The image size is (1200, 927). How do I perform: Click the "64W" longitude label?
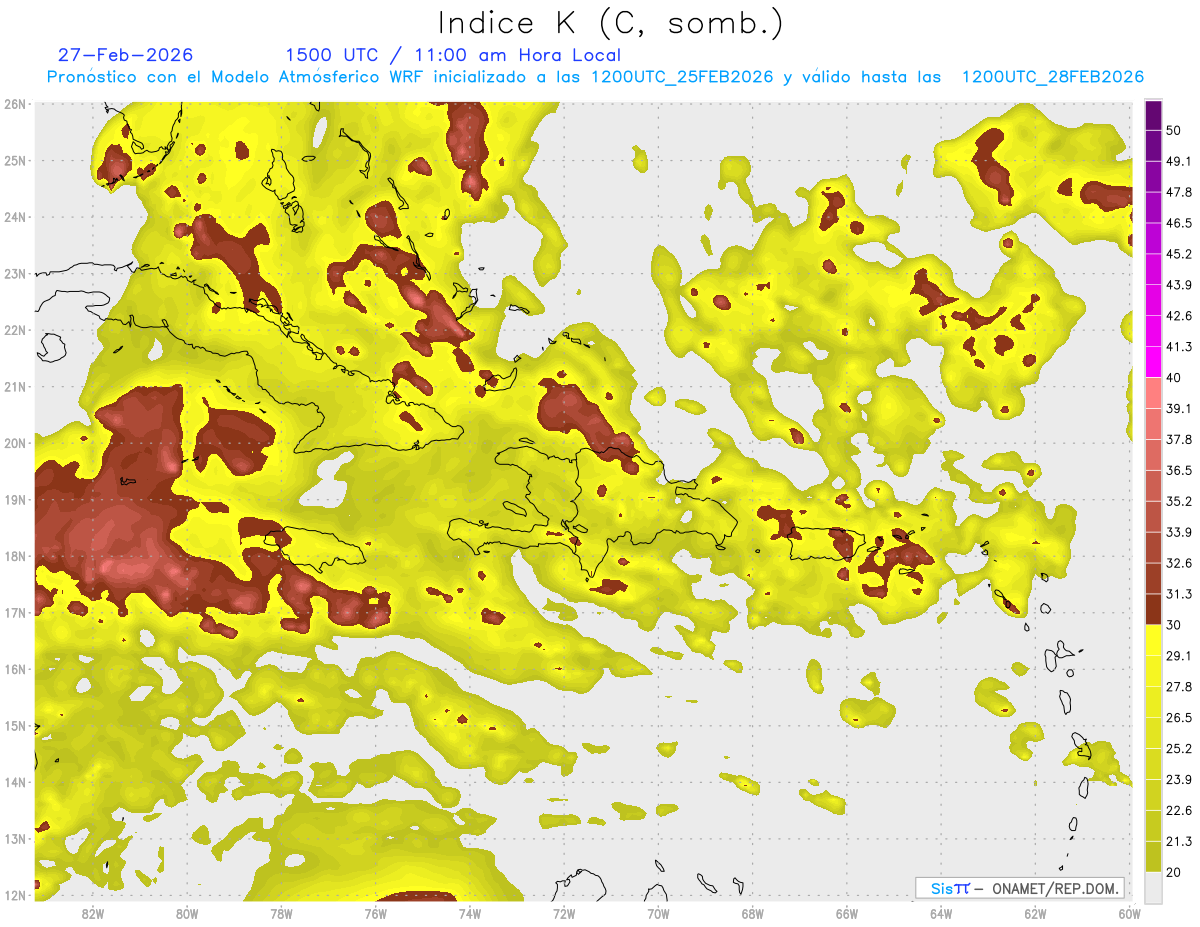point(941,913)
